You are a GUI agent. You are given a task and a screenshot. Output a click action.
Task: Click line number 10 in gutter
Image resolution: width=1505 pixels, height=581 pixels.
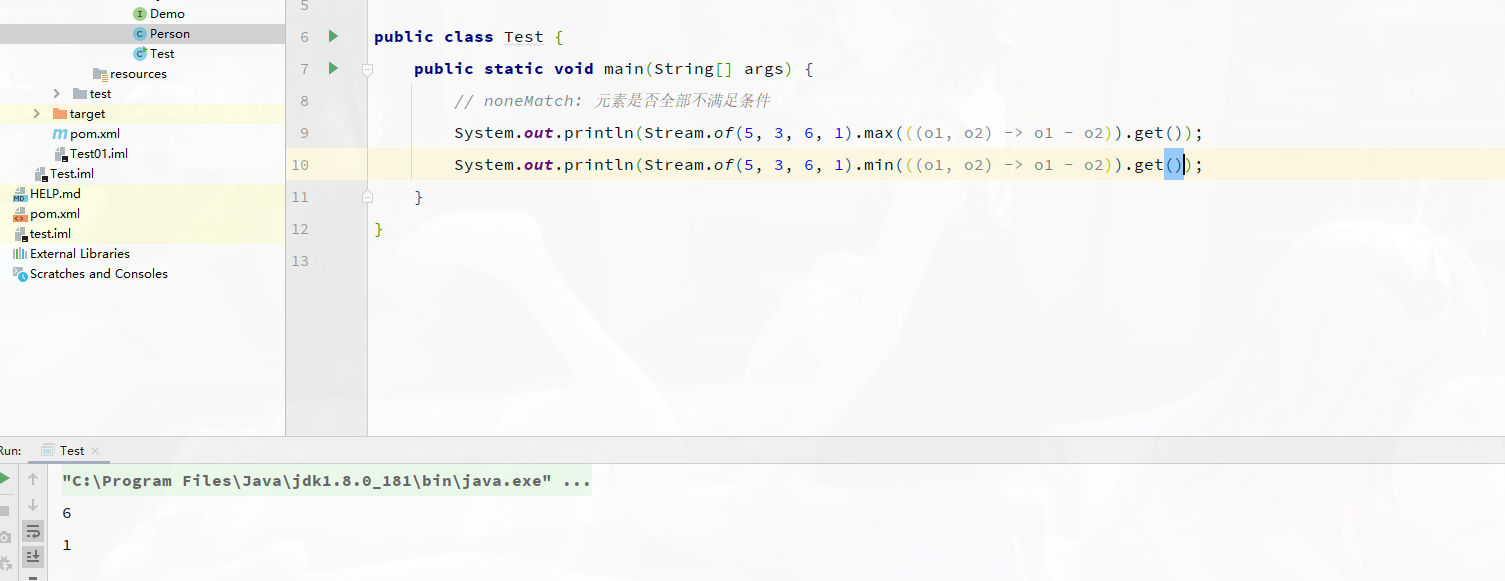pos(300,165)
